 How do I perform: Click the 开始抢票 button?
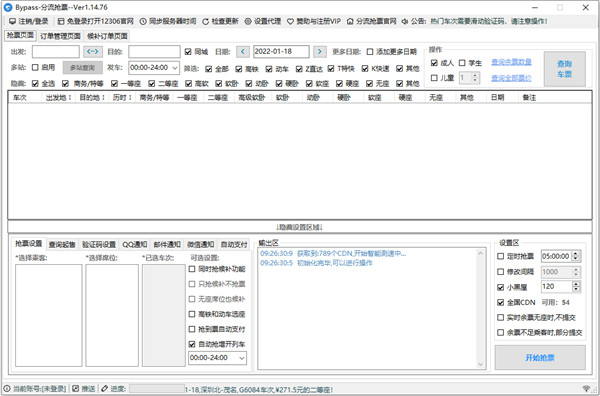pos(540,358)
